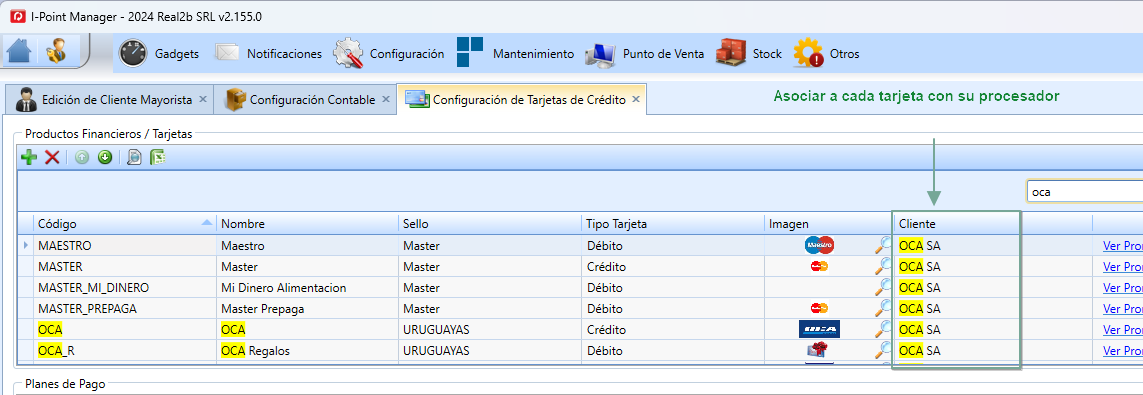Select the 'MASTER_PREPAGA' code cell

tap(125, 309)
